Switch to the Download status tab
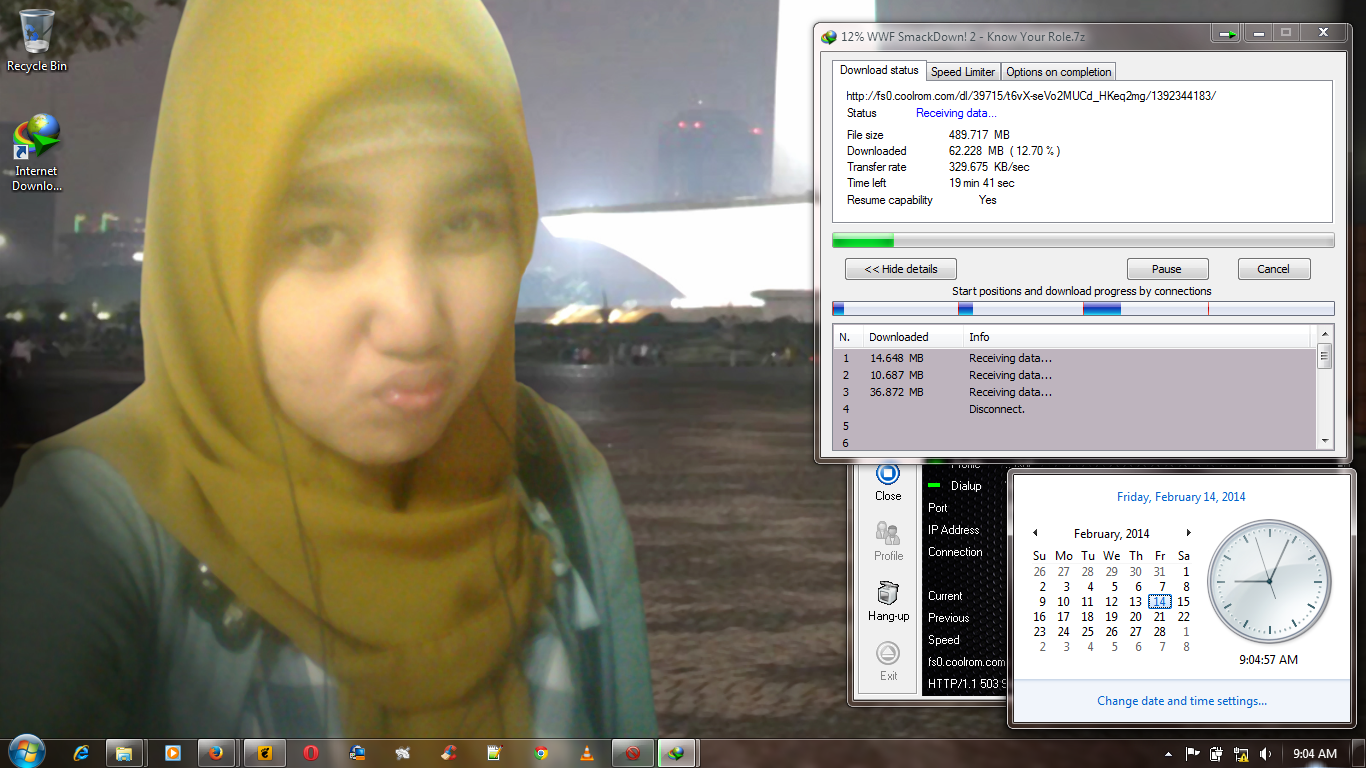This screenshot has width=1366, height=768. pos(879,71)
